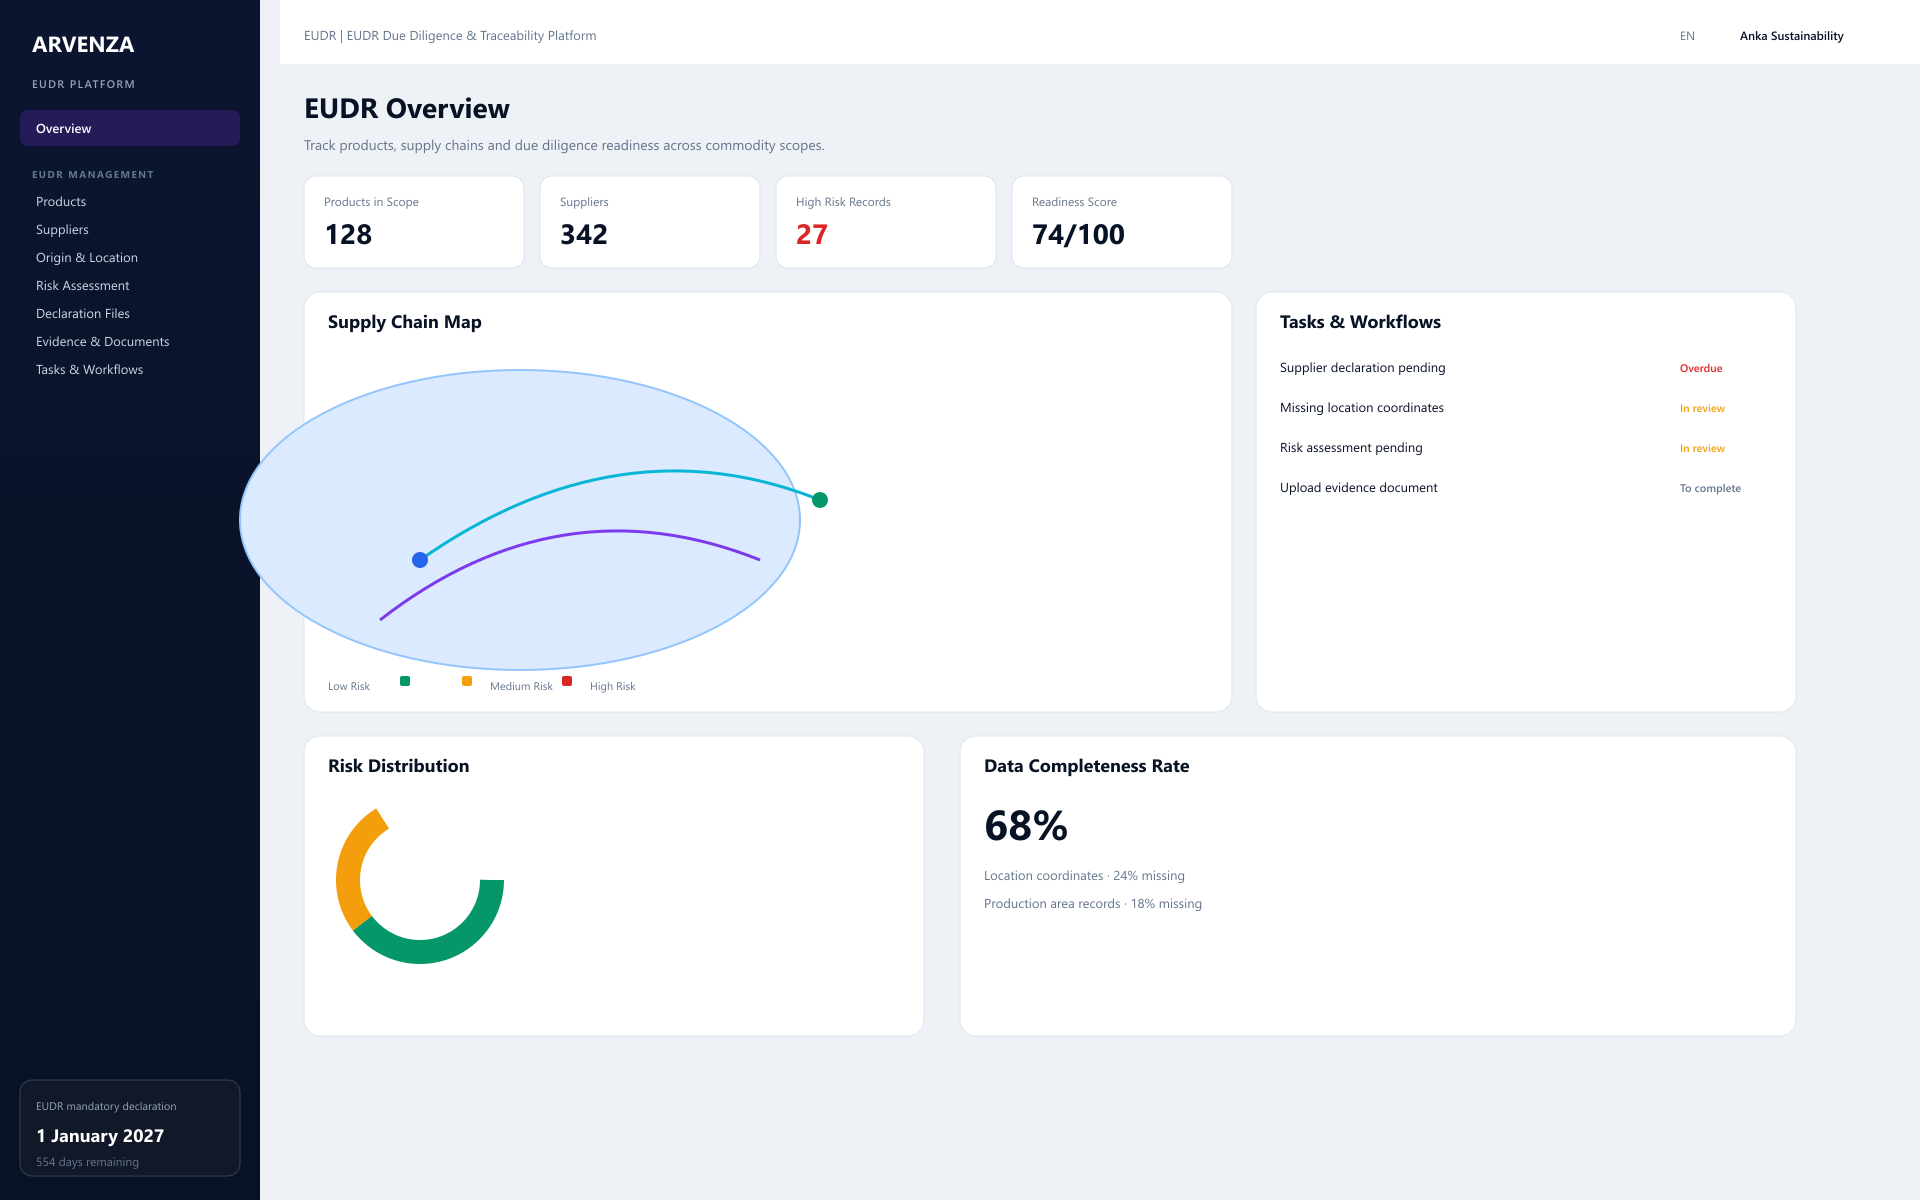Open the Anka Sustainability account menu
This screenshot has height=1200, width=1920.
click(x=1791, y=36)
